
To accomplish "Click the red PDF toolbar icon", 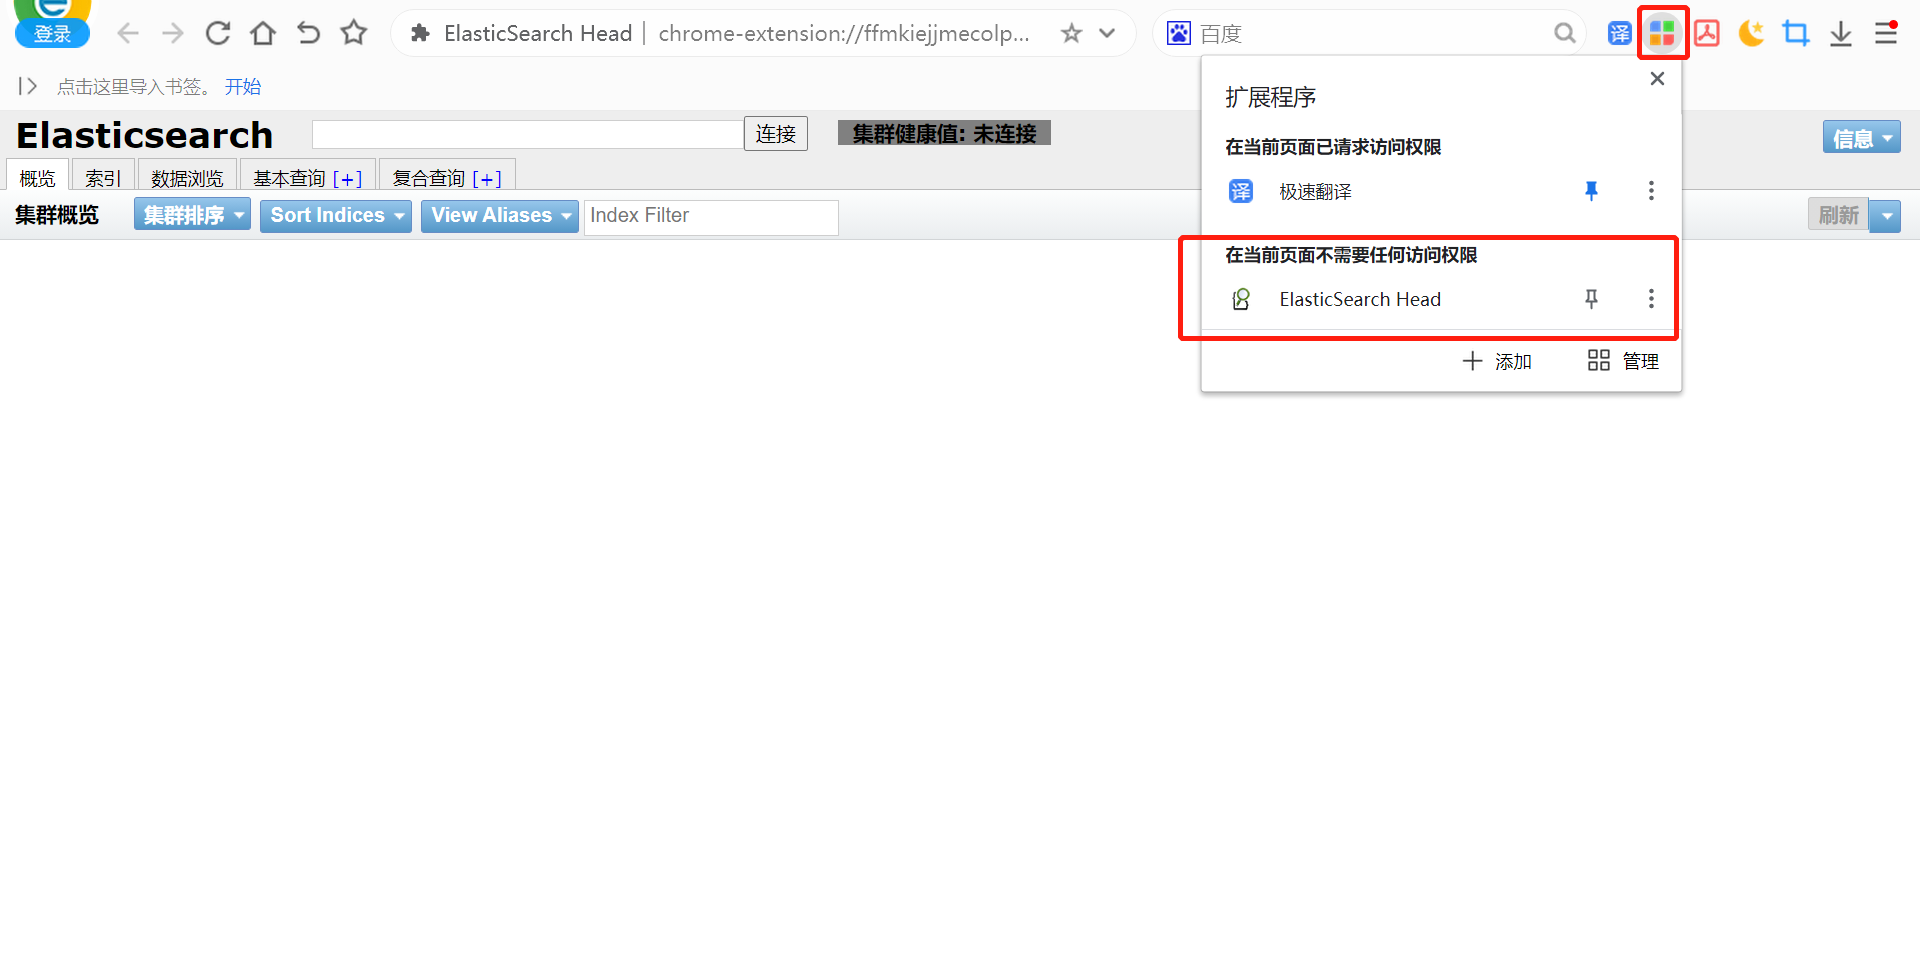I will pos(1707,33).
